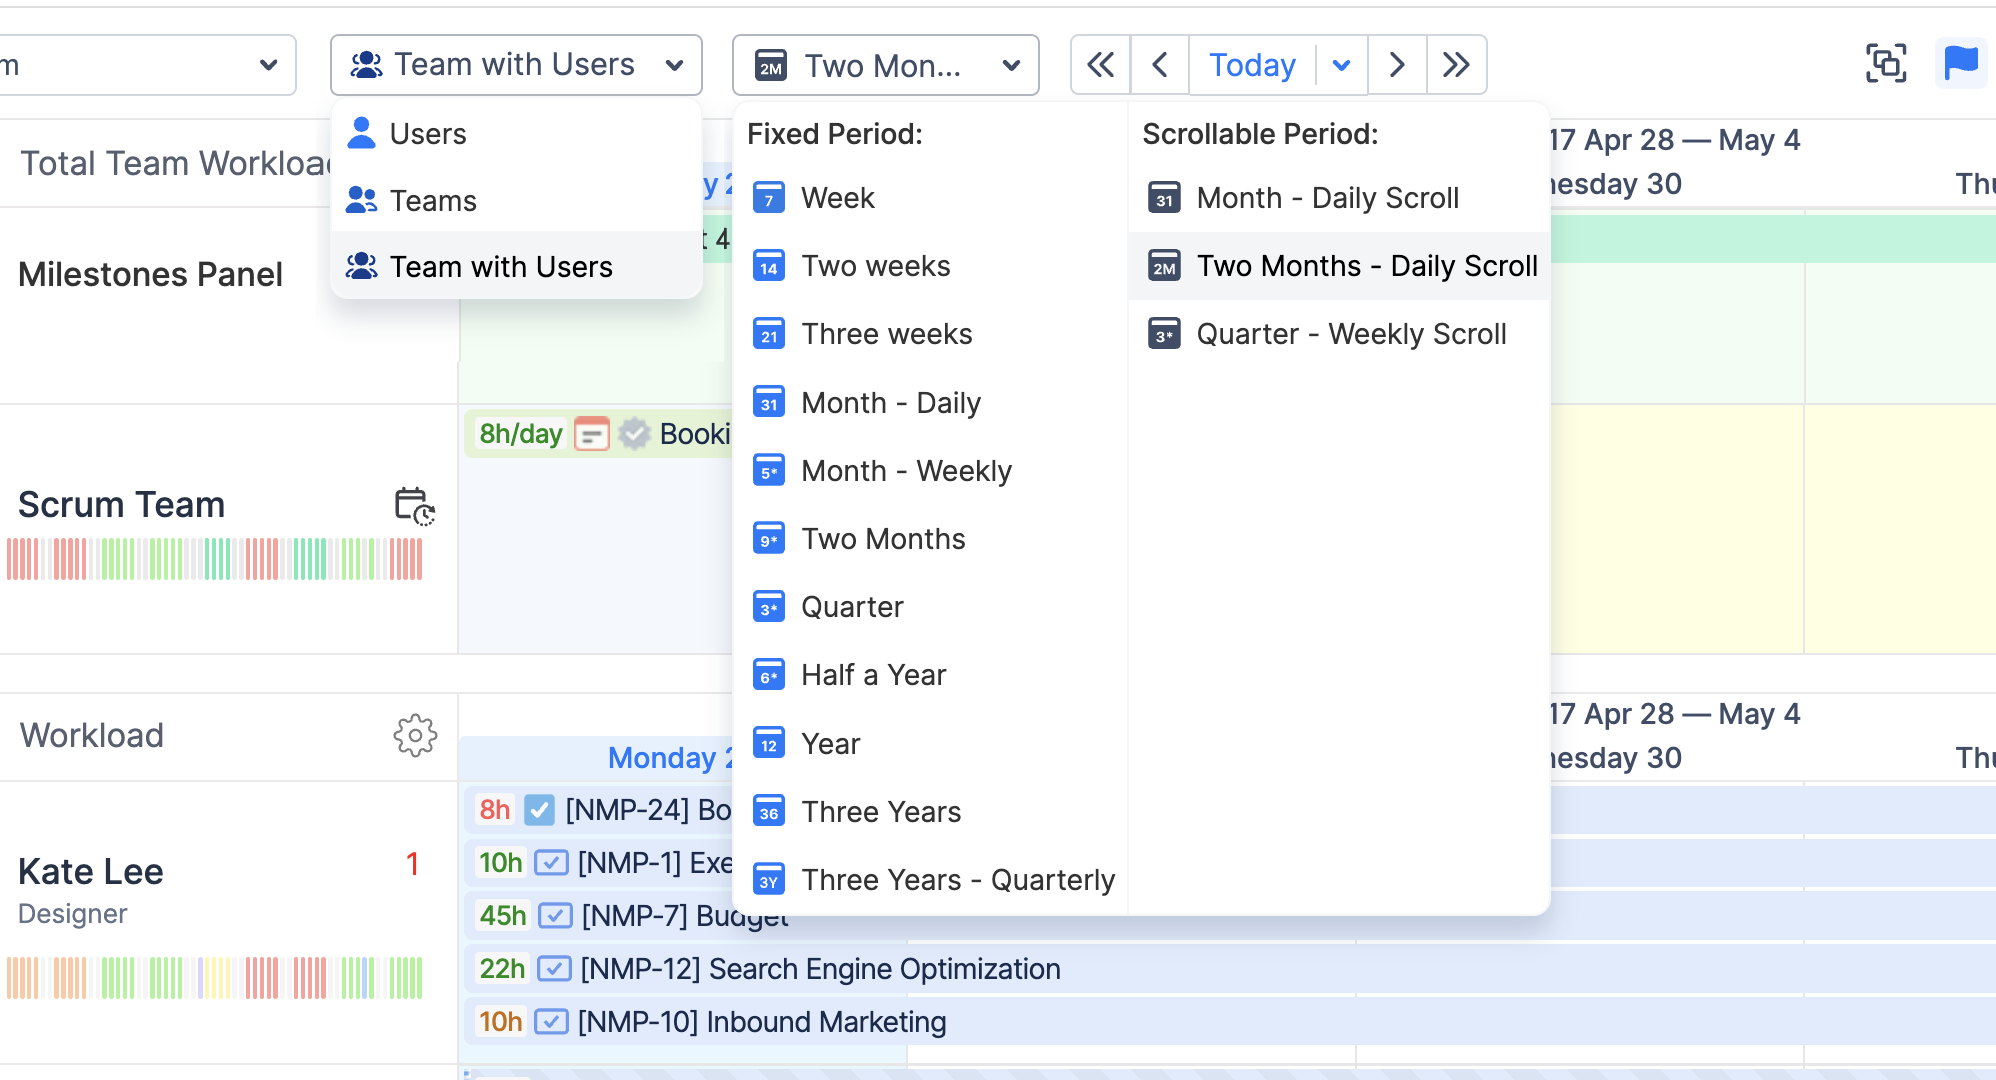
Task: Toggle checkbox for NMP-24 task
Action: 539,810
